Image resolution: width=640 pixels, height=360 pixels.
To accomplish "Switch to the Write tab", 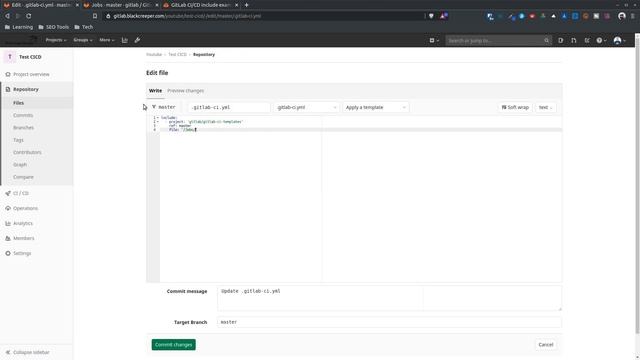I will (155, 91).
